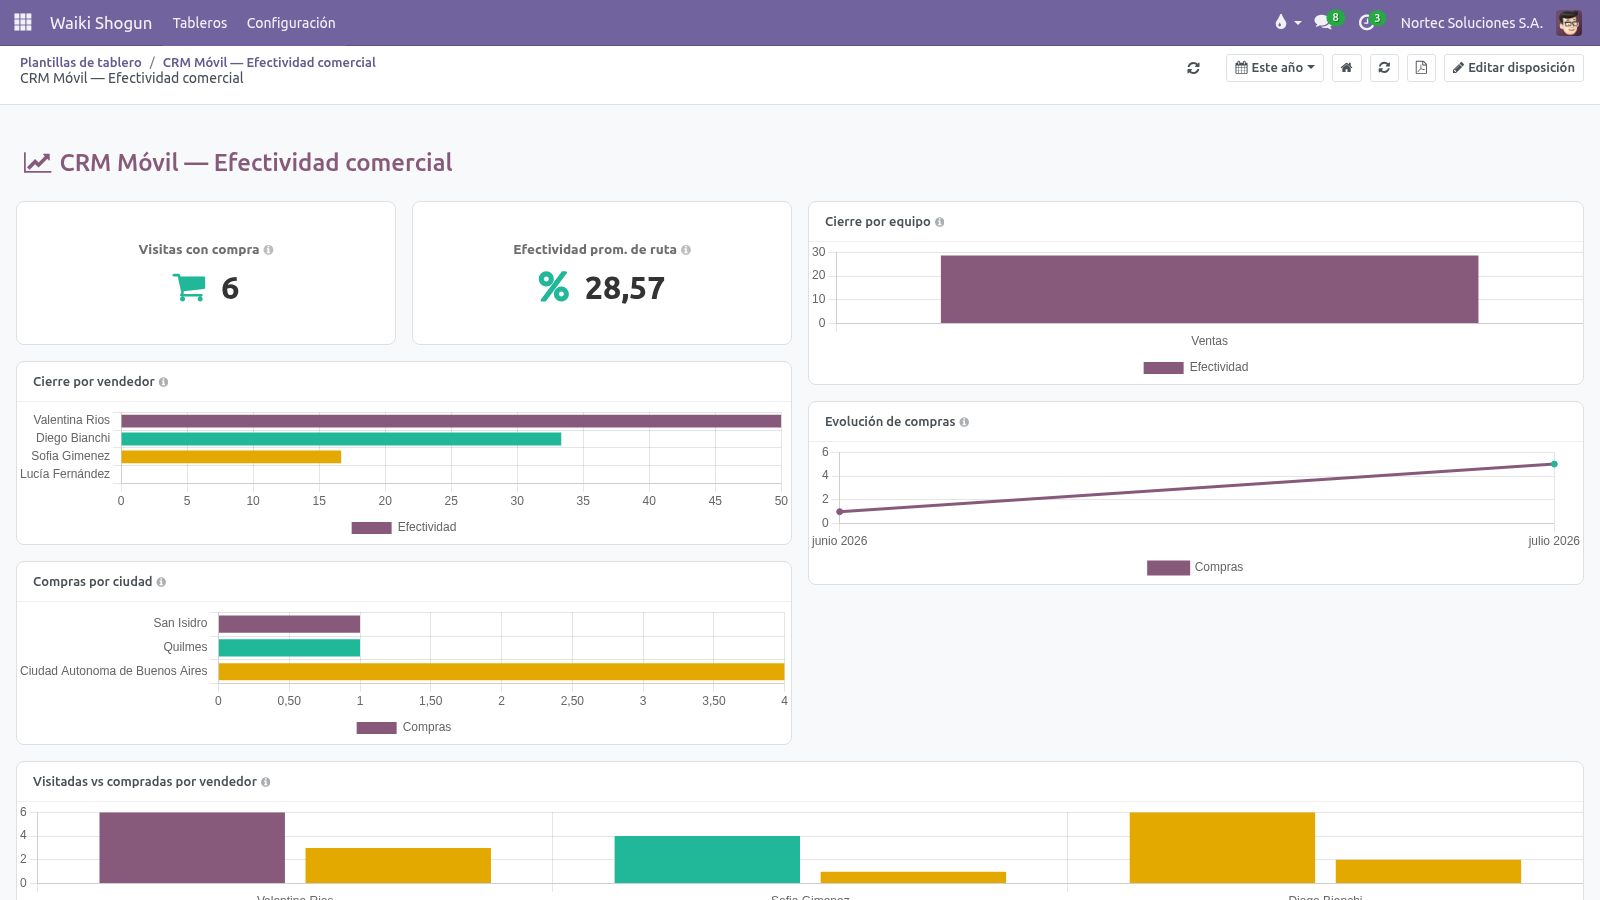Toggle Efectividad legend in Cierre por vendedor chart
1600x900 pixels.
[404, 527]
